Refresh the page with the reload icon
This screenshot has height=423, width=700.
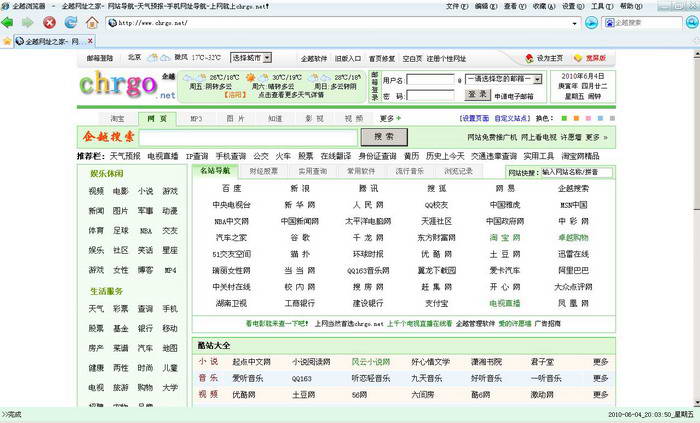(70, 22)
